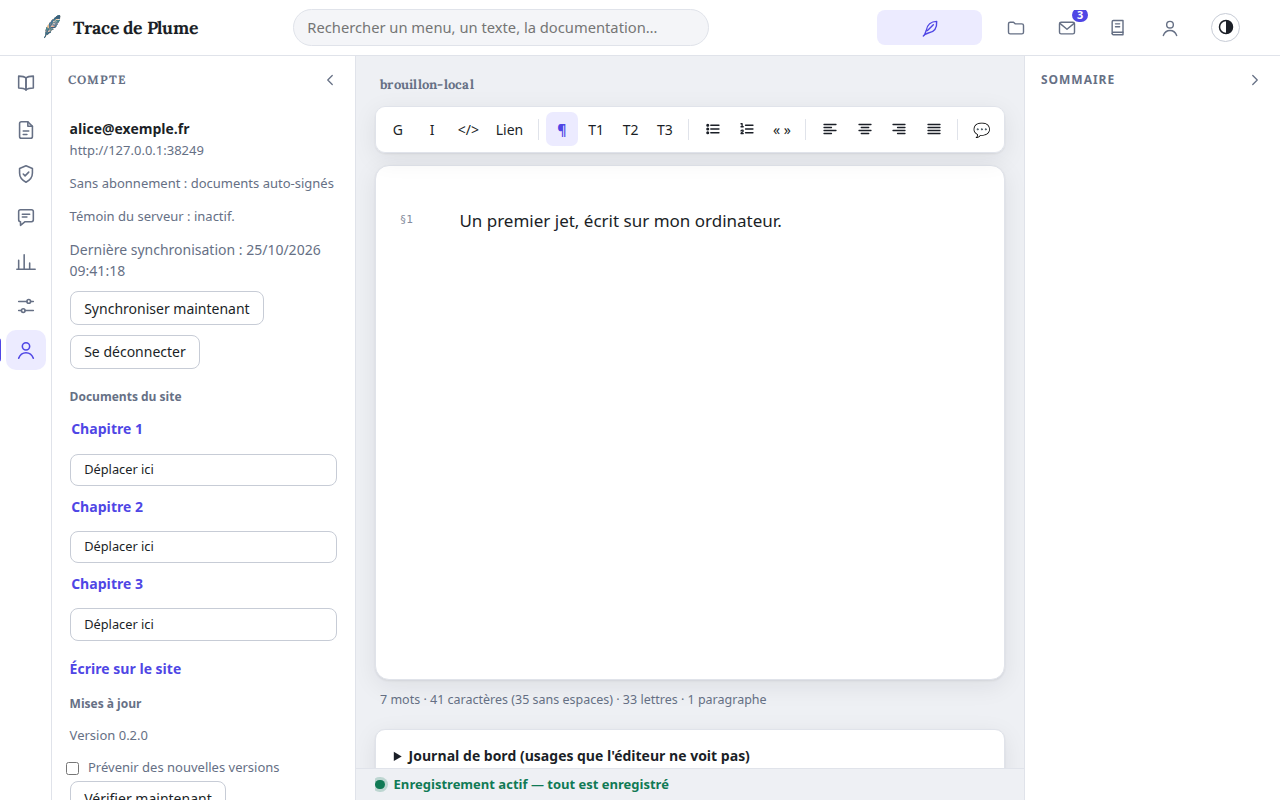Align text to the right

tap(899, 129)
